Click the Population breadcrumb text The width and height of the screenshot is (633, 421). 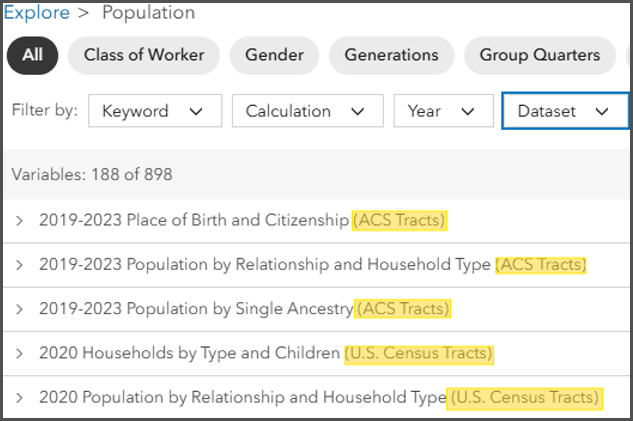click(149, 13)
